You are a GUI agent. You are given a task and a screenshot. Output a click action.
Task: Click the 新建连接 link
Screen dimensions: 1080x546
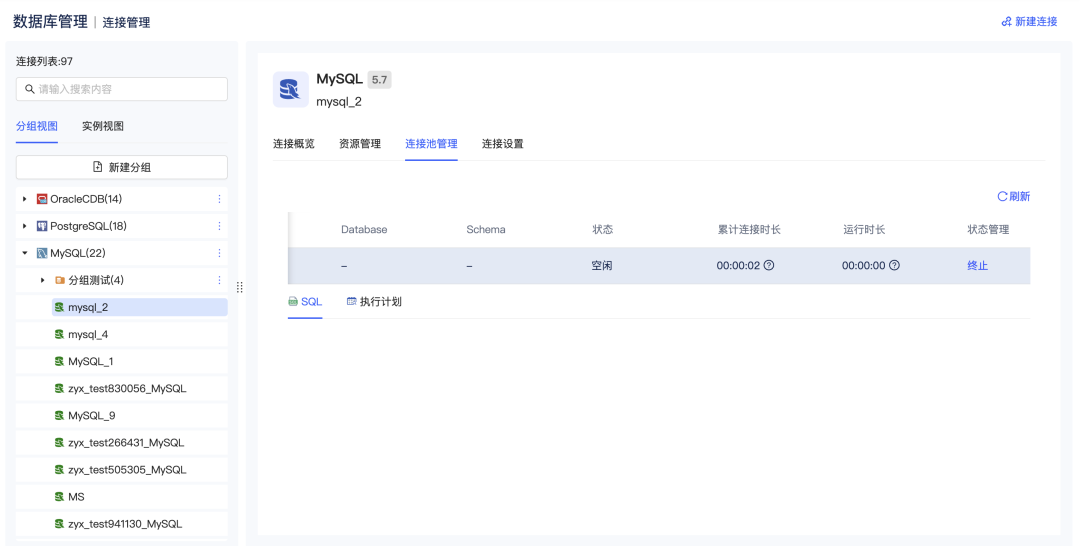pos(1030,21)
